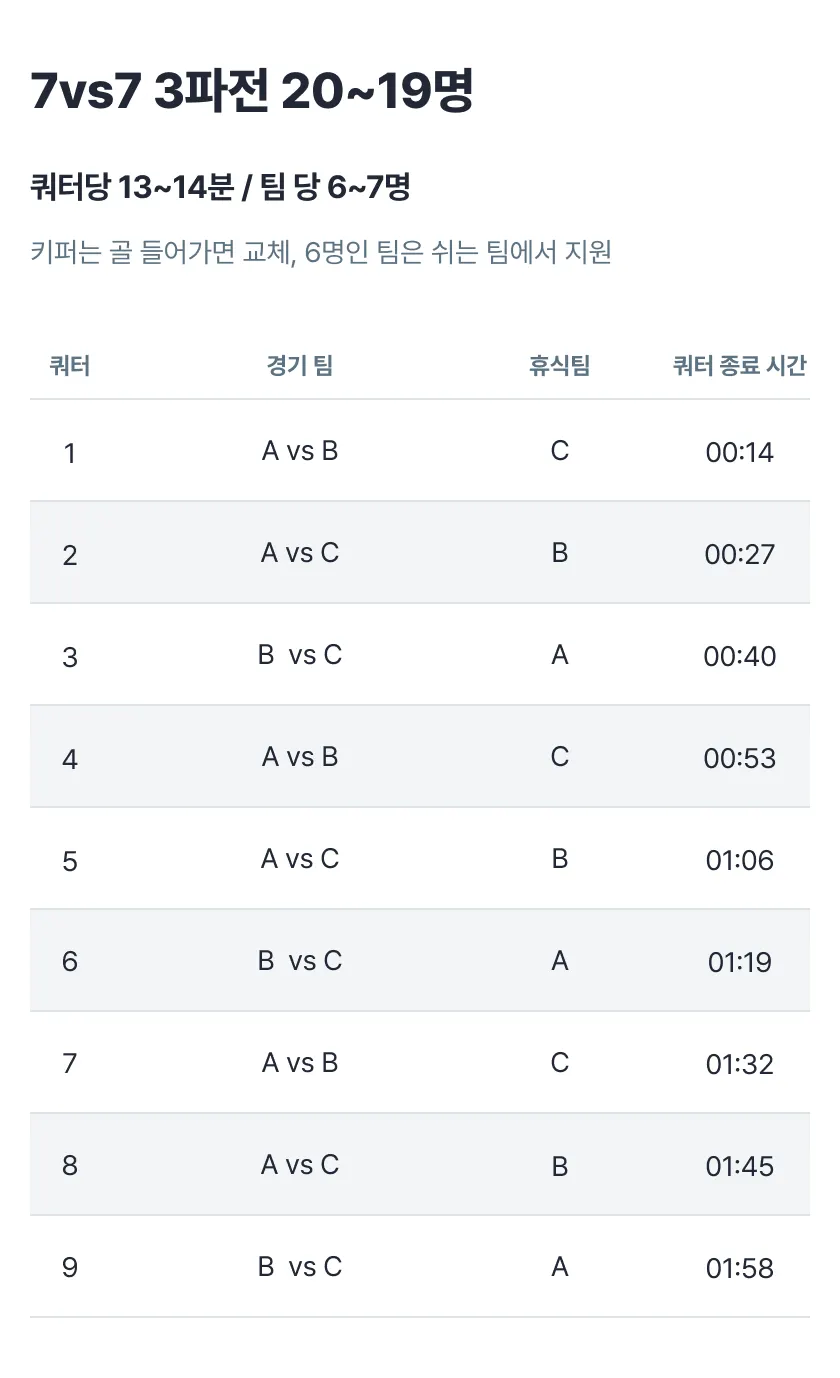
Task: Select the 00:53 end time cell
Action: 739,759
